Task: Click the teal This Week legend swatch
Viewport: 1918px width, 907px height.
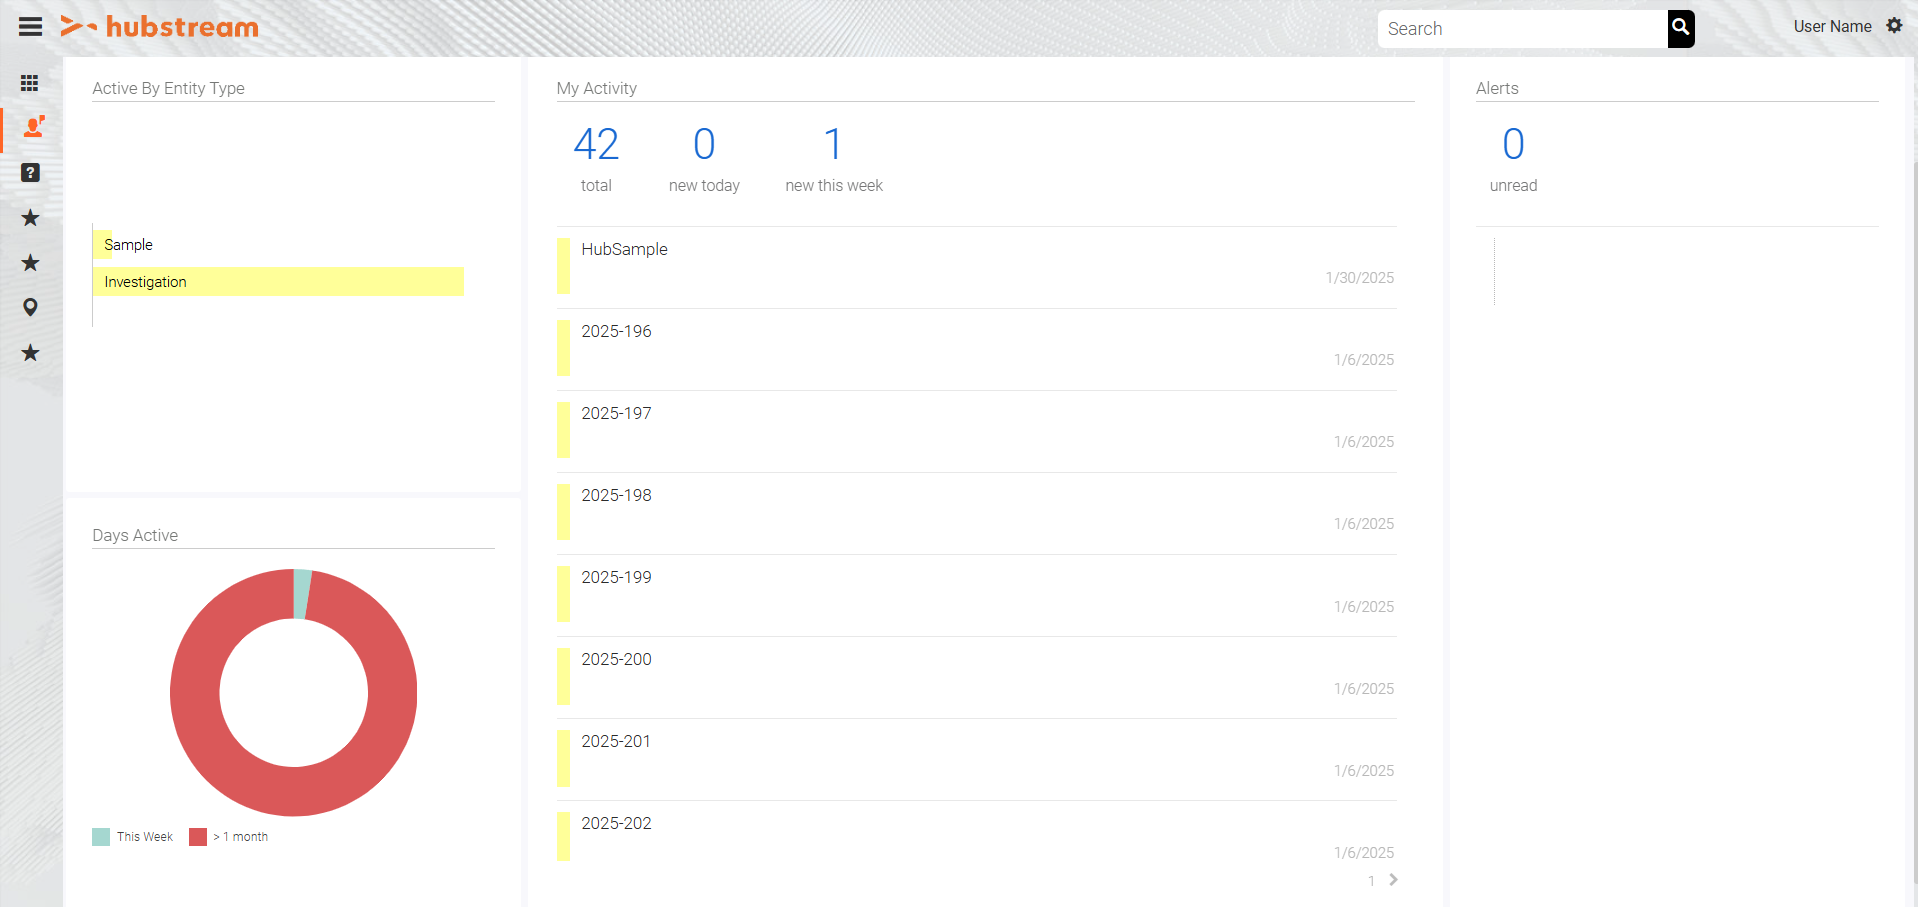Action: pyautogui.click(x=100, y=836)
